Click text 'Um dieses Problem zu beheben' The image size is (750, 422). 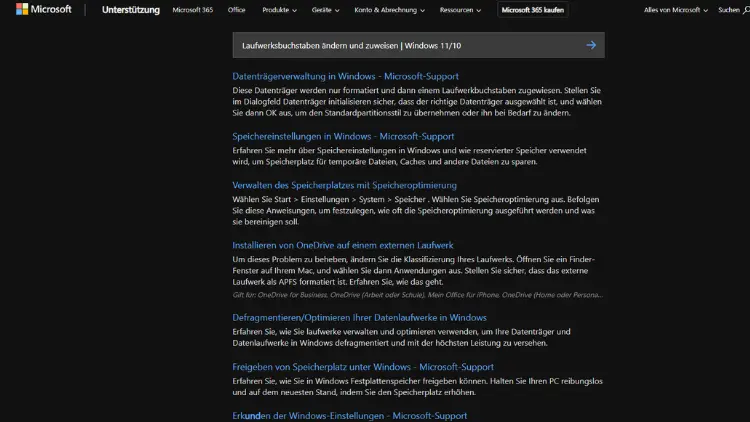click(289, 259)
